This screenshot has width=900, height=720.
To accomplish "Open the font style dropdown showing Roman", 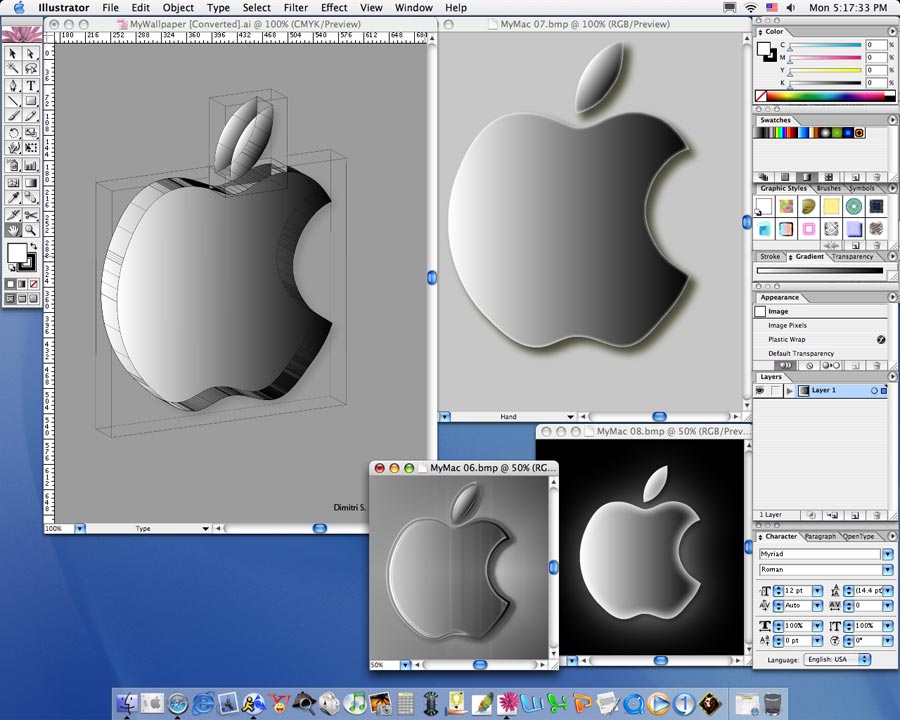I will [x=888, y=570].
